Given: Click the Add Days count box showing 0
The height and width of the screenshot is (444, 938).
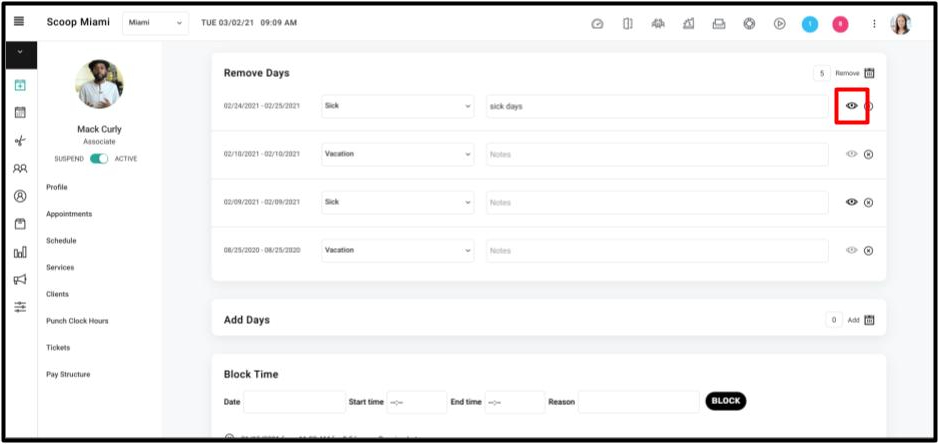Looking at the screenshot, I should tap(834, 320).
